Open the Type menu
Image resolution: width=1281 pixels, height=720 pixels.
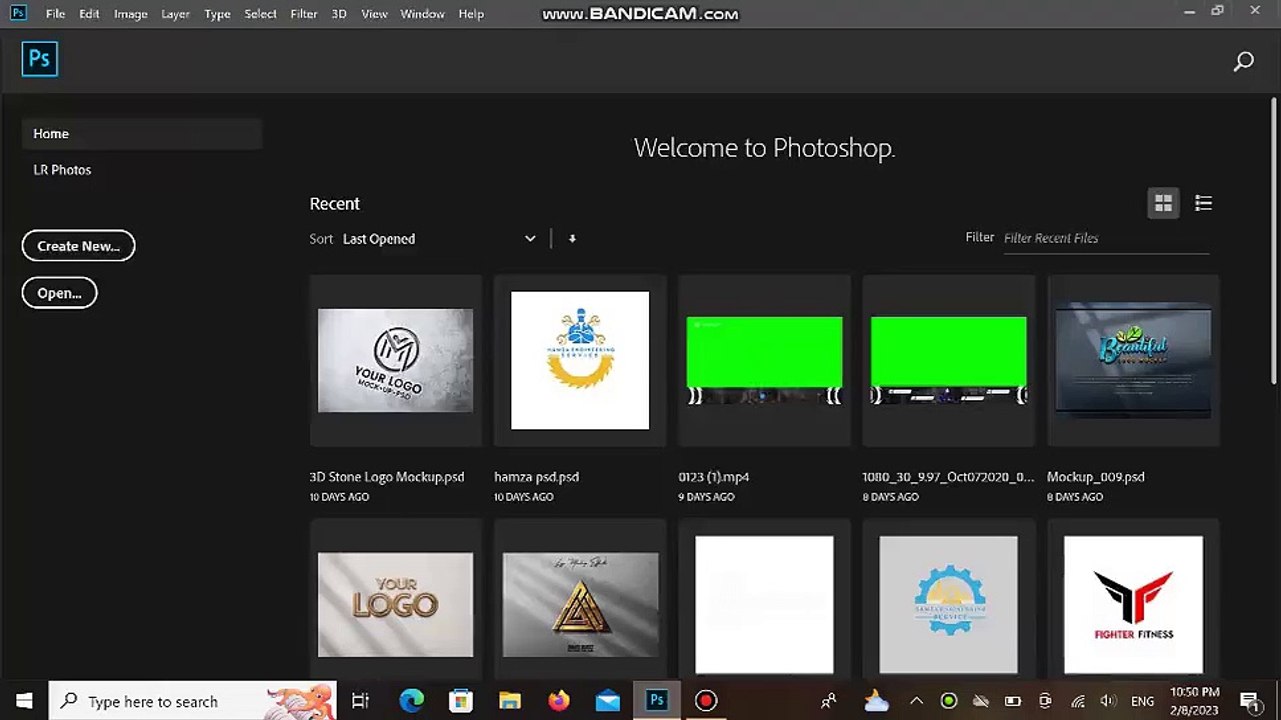(217, 14)
